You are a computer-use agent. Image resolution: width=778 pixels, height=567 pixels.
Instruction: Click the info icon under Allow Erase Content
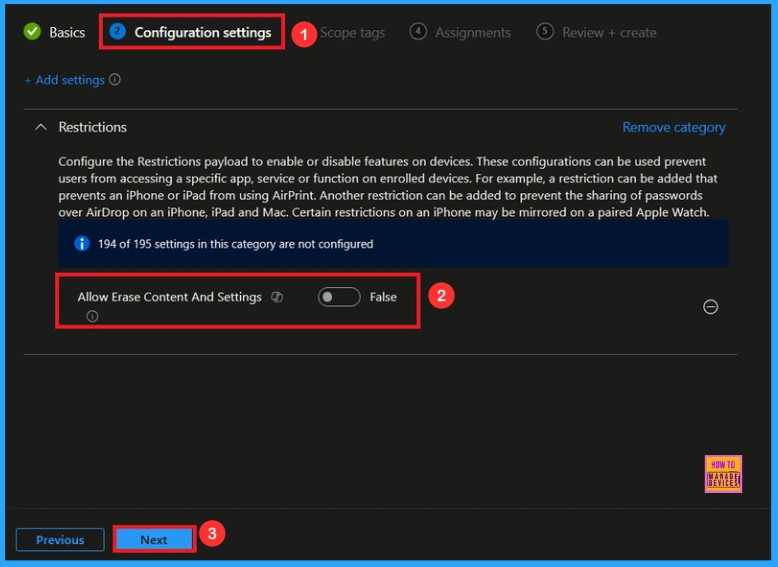92,316
